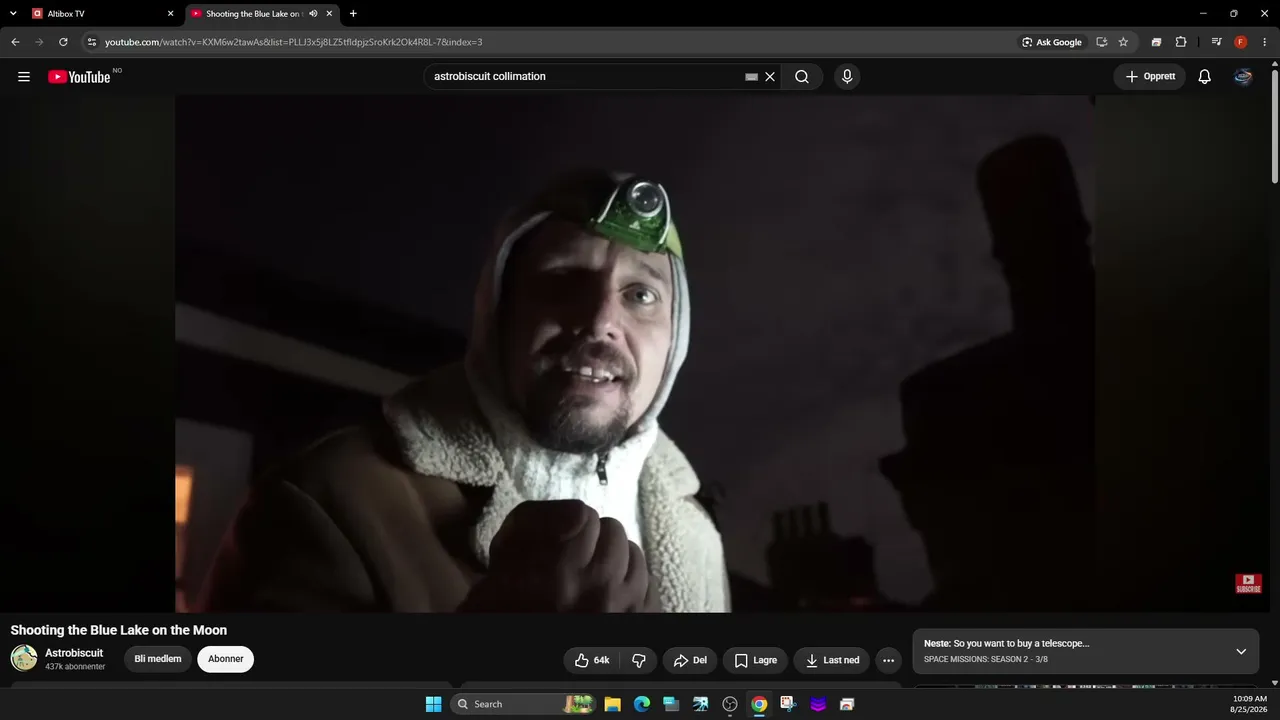The width and height of the screenshot is (1280, 720).
Task: Open the Chrome profile F avatar
Action: coord(1241,42)
